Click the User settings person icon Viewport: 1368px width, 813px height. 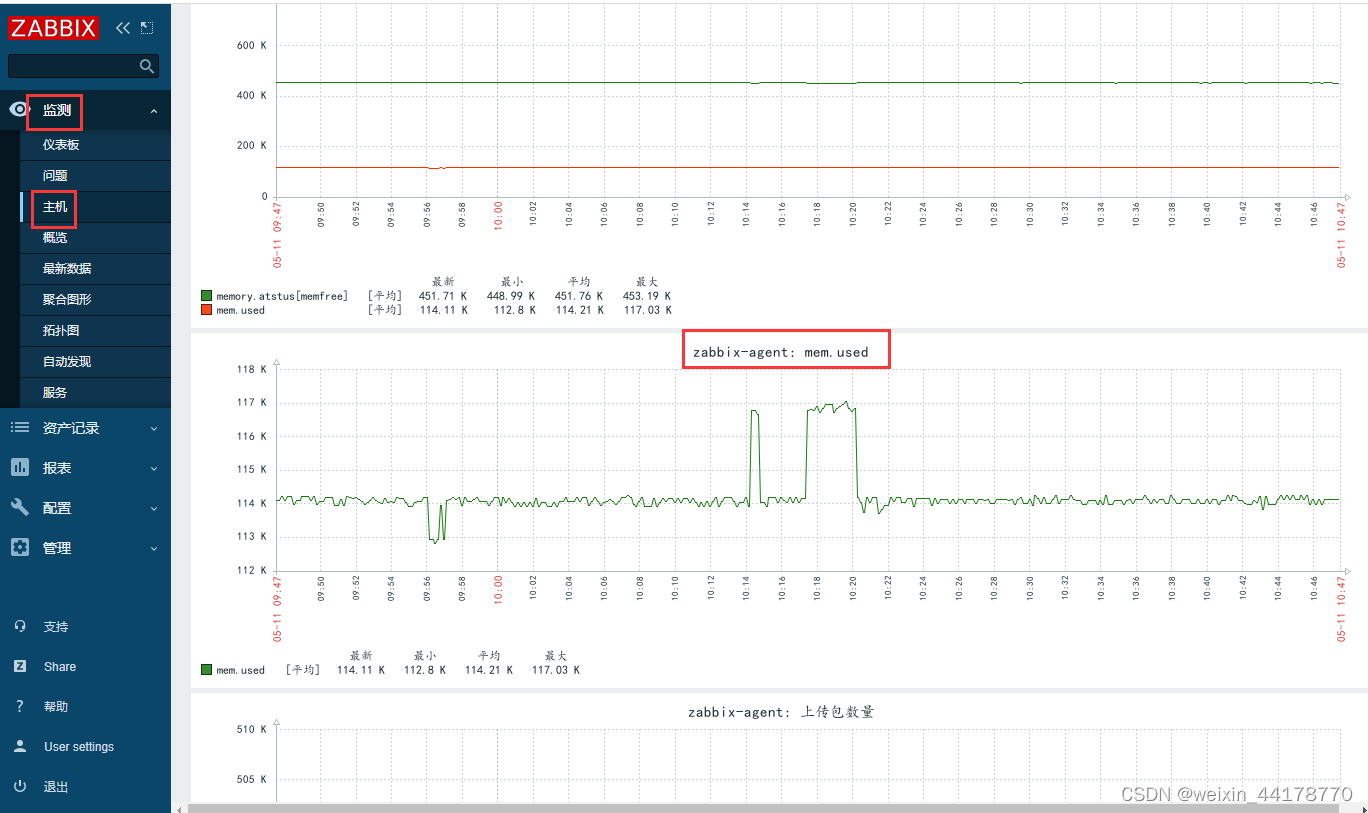coord(20,746)
